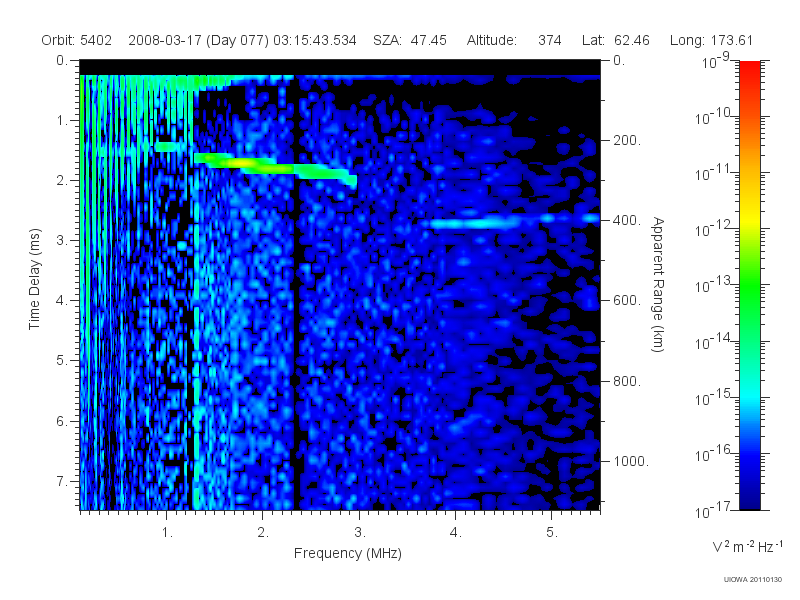
Task: Click the red top of the colorbar
Action: coord(750,69)
